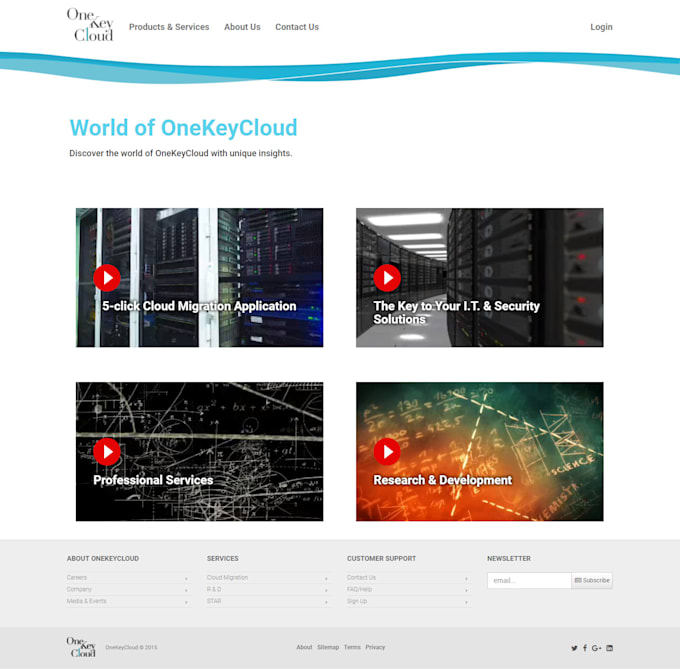680x669 pixels.
Task: Play the 5-click Cloud Migration Application video
Action: tap(107, 278)
